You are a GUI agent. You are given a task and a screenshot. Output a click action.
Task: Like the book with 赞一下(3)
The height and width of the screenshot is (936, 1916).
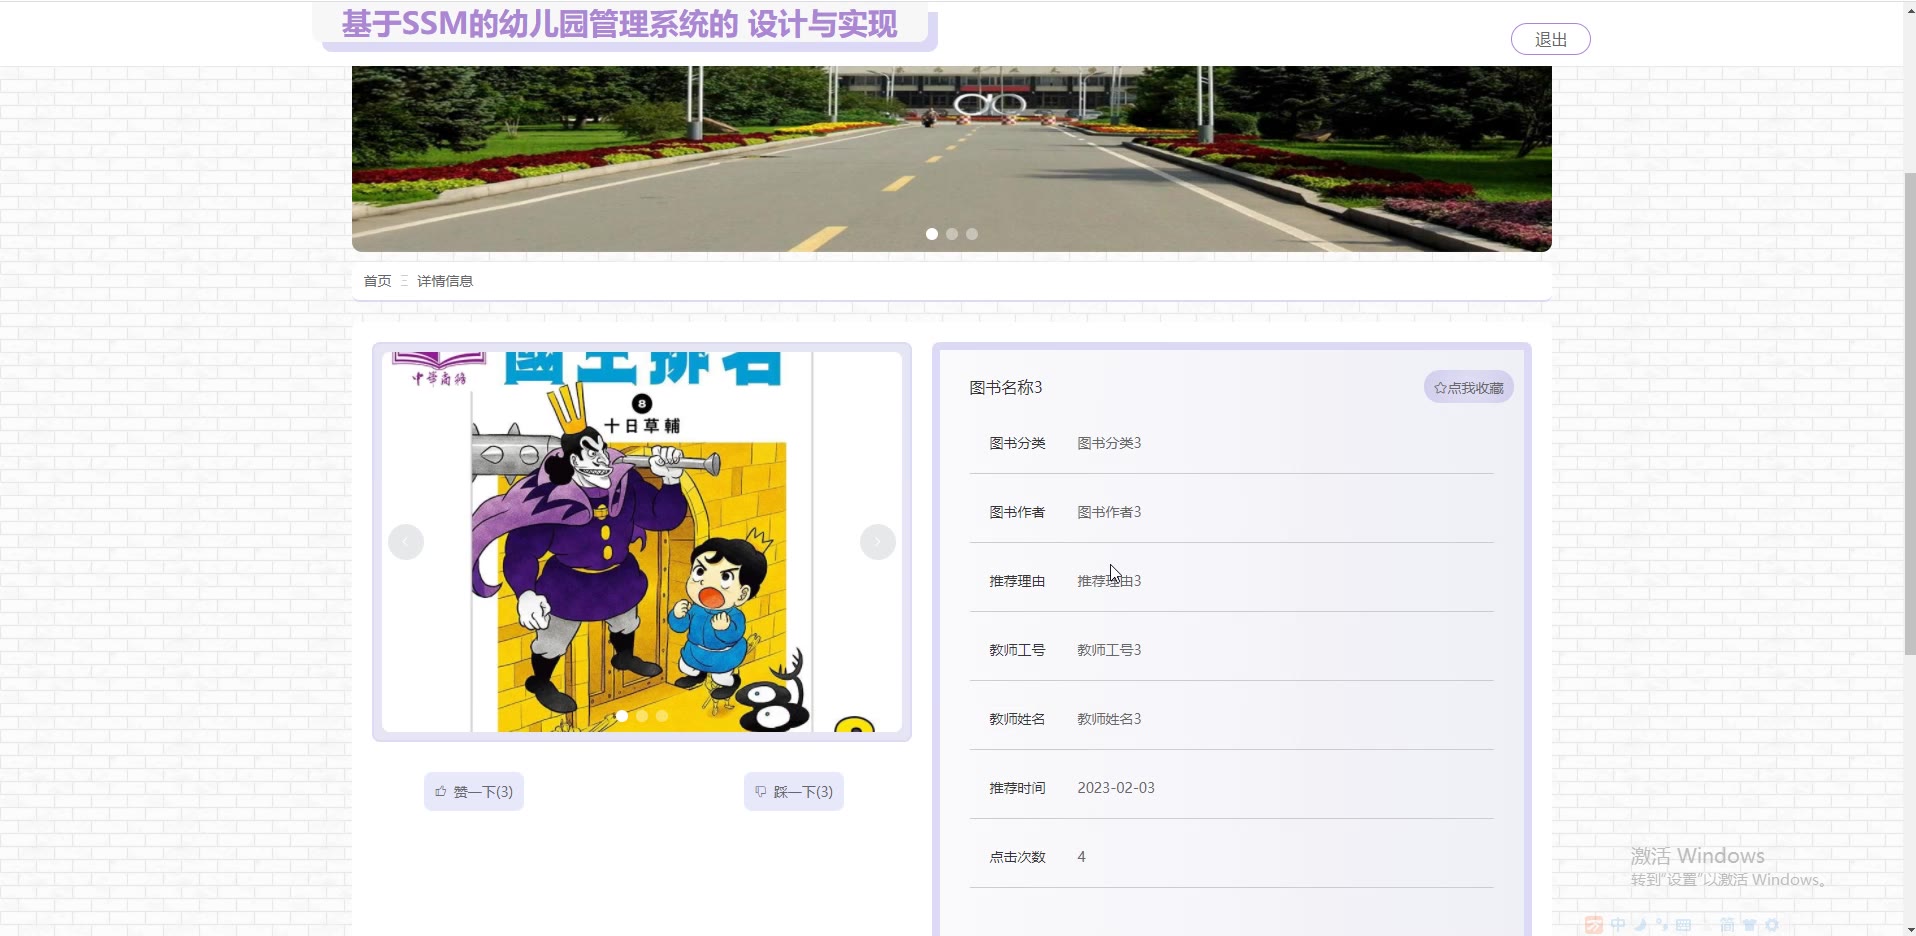click(474, 792)
